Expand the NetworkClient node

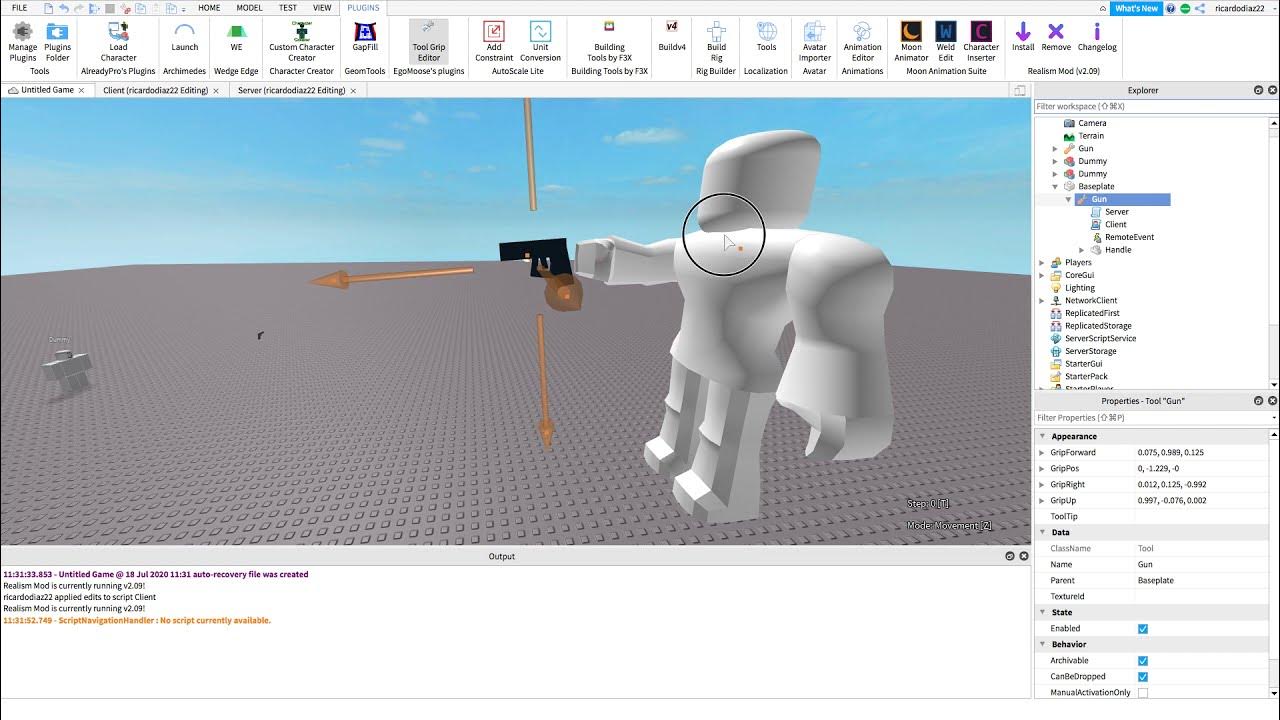(1042, 301)
